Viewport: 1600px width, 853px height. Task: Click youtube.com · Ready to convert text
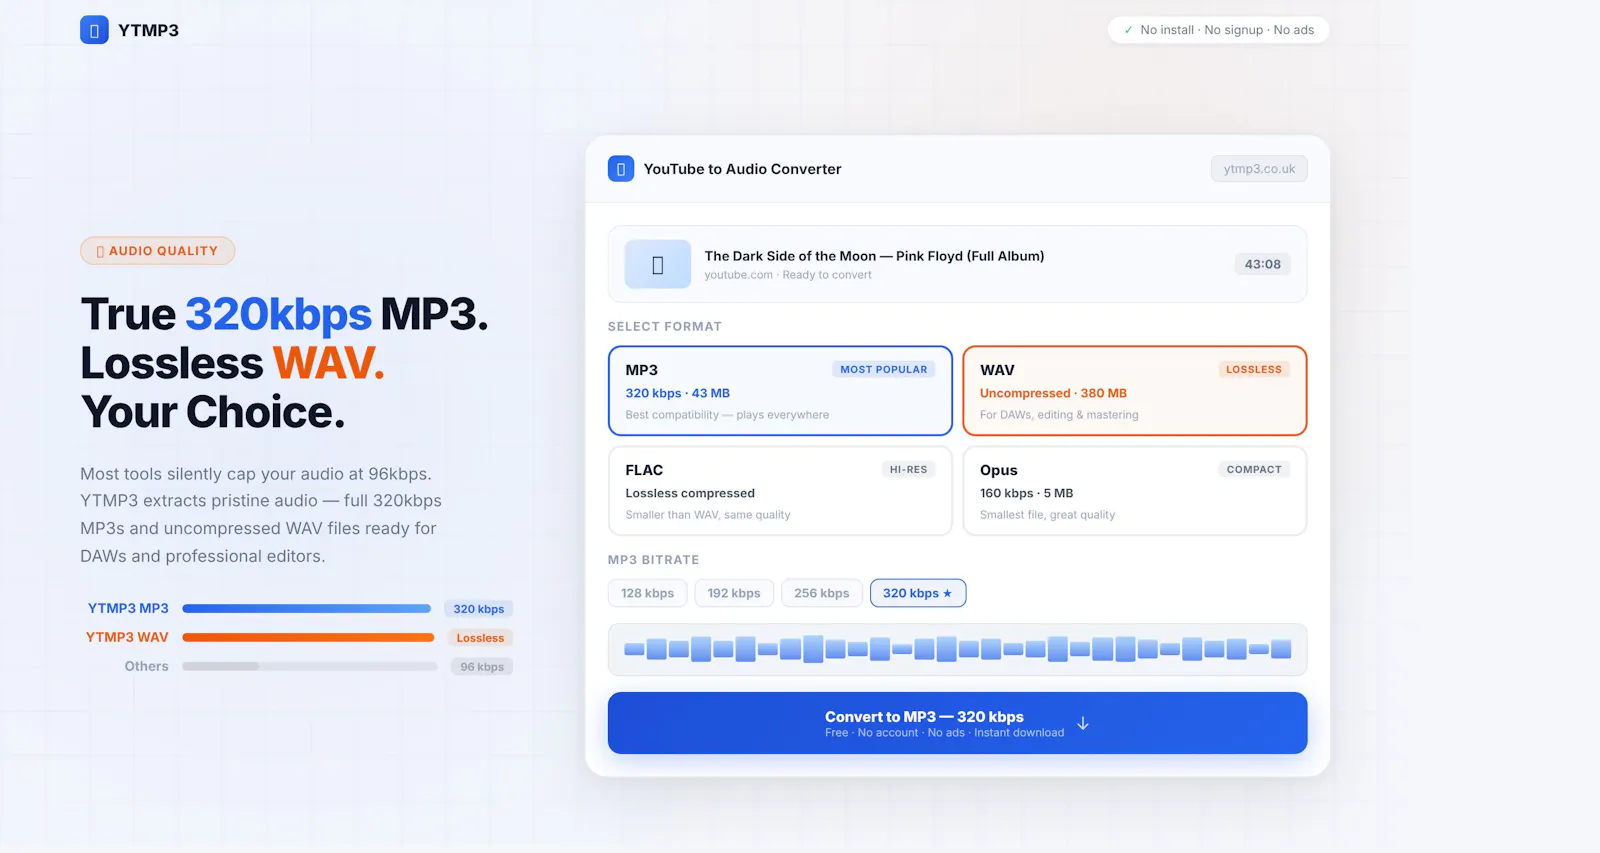788,275
